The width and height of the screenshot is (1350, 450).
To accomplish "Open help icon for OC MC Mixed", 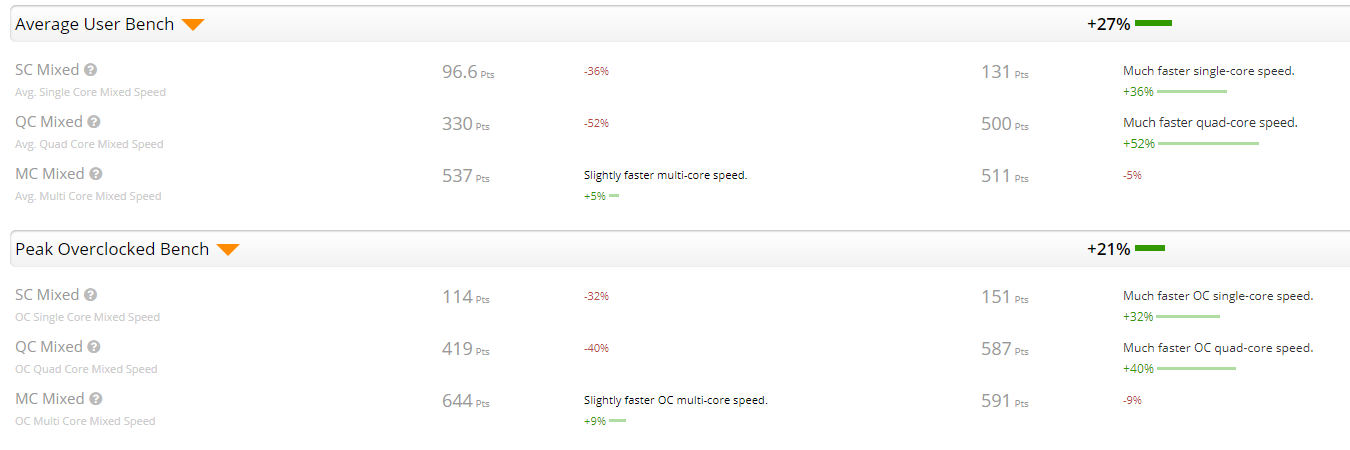I will (96, 399).
